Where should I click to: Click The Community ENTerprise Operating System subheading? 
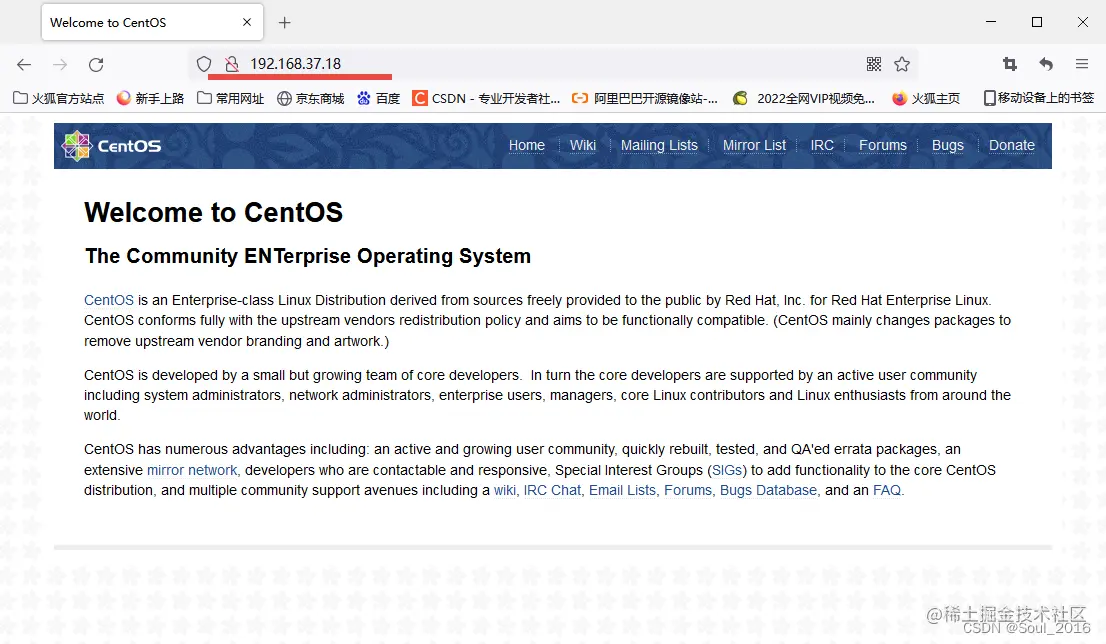(308, 256)
